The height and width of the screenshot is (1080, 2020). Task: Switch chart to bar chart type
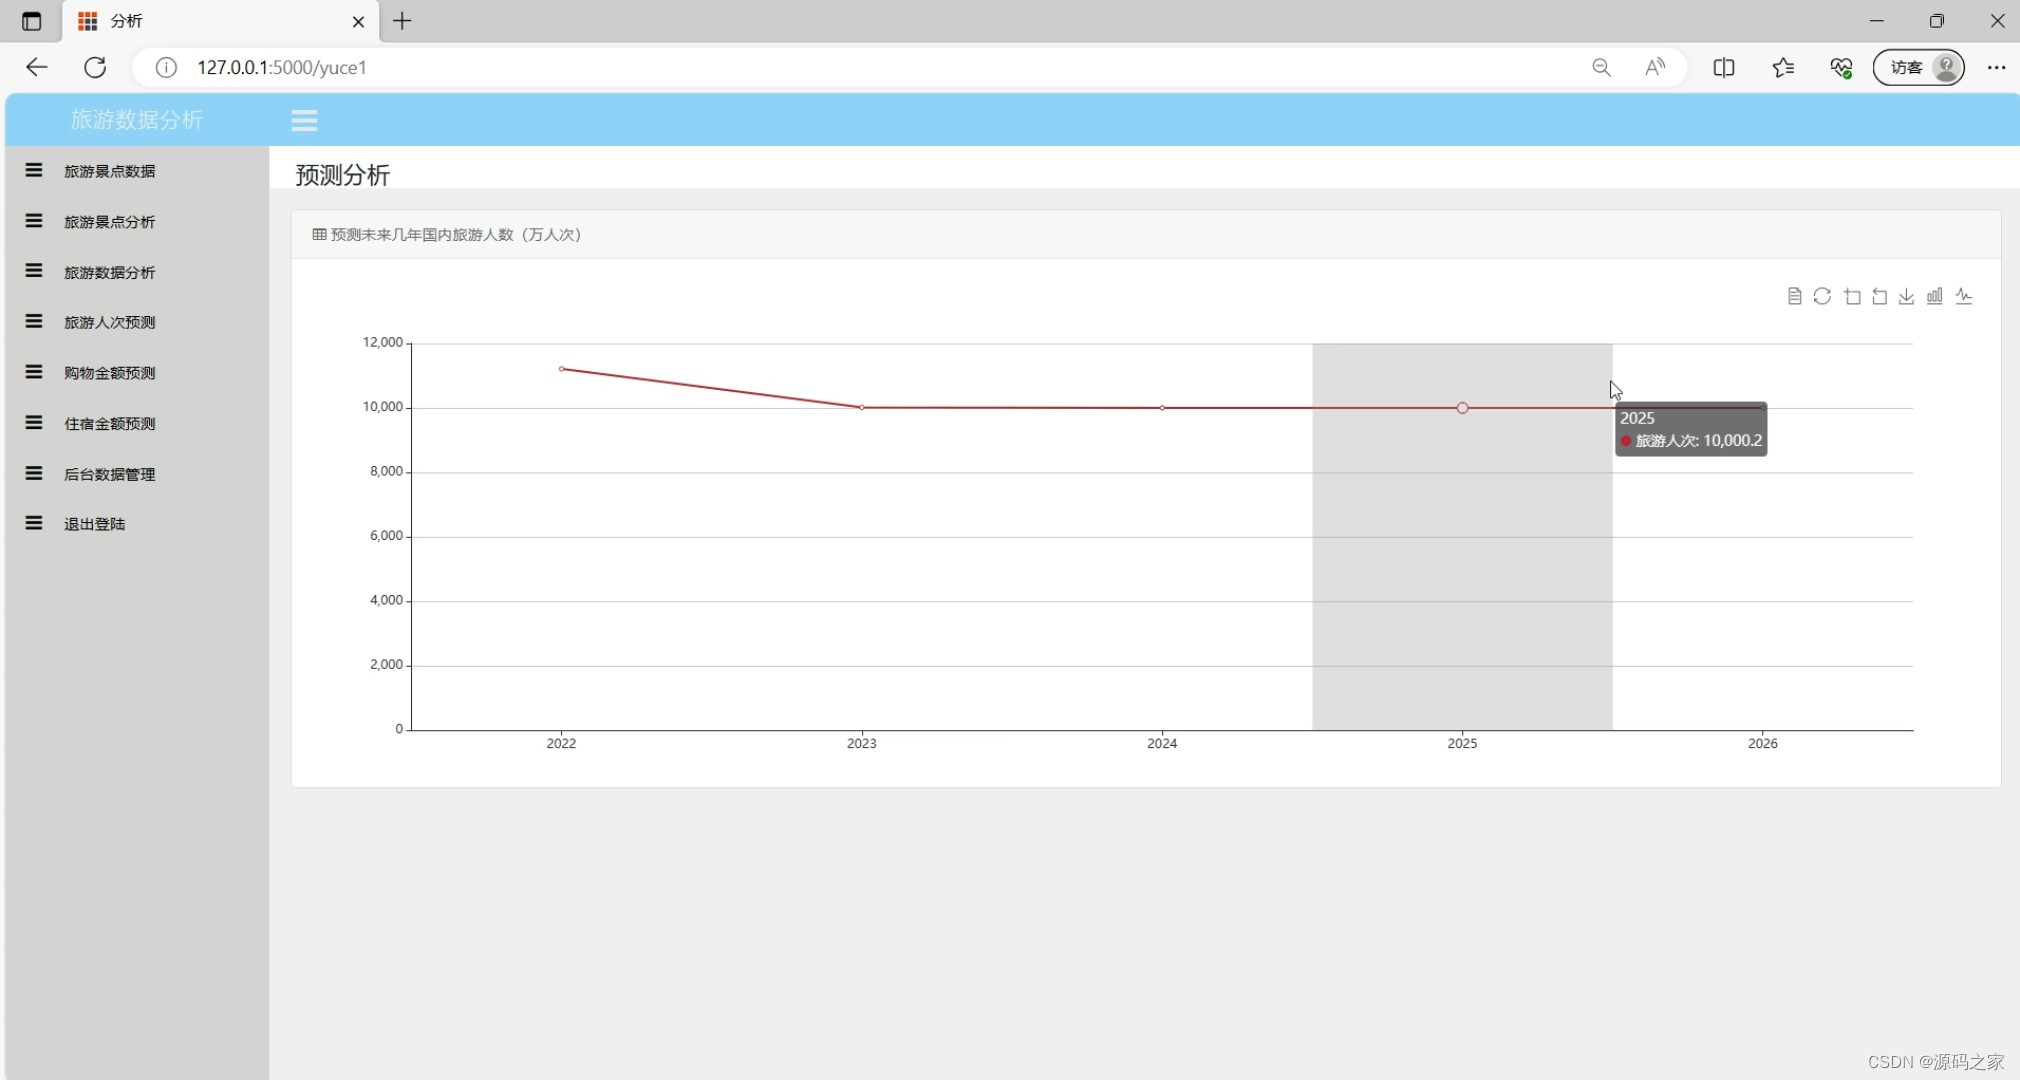click(x=1935, y=296)
